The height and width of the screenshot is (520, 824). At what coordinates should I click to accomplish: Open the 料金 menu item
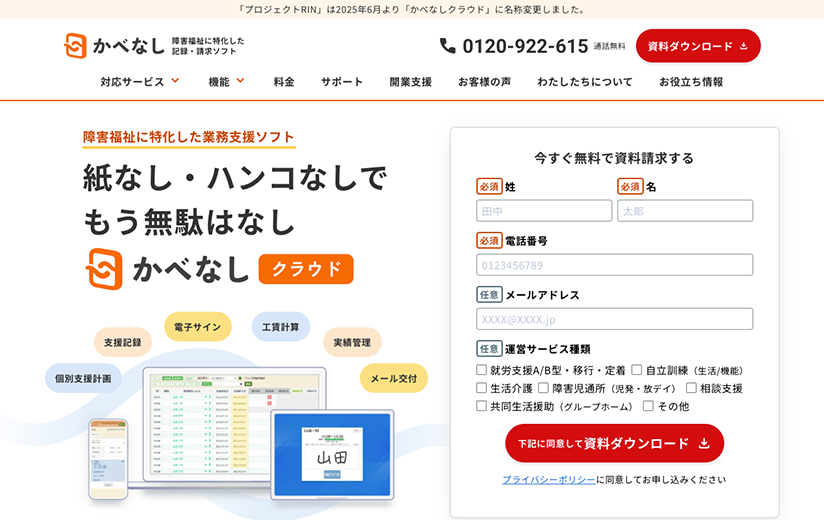(284, 82)
